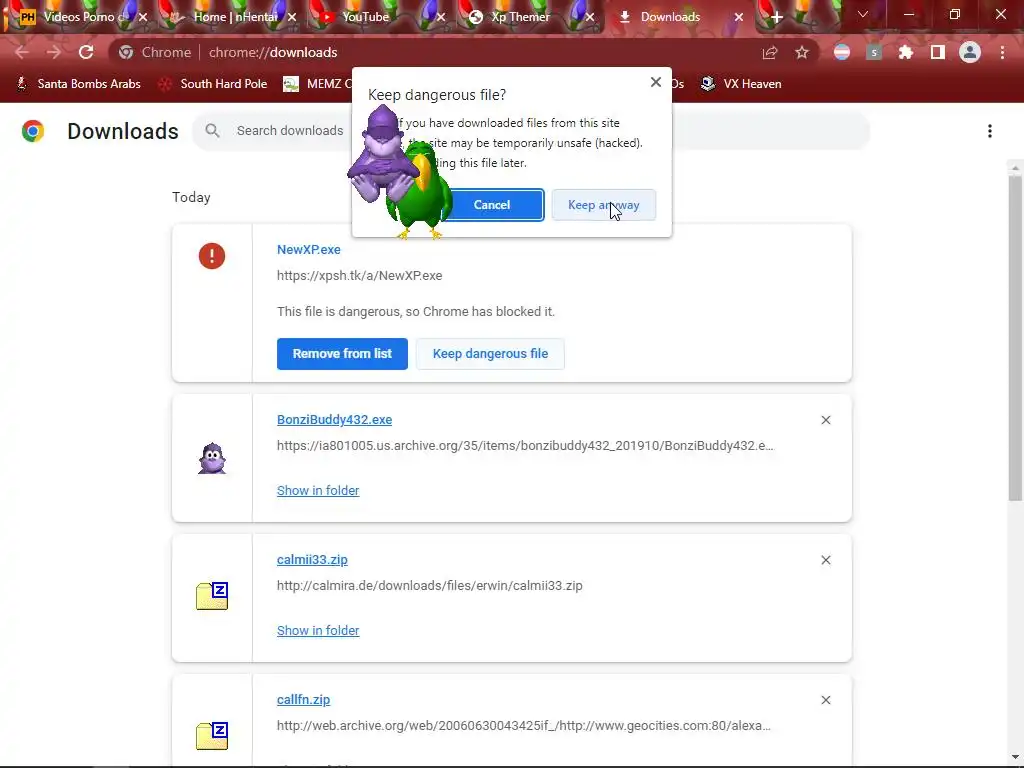
Task: Click Keep anyway in the dialog
Action: [603, 205]
